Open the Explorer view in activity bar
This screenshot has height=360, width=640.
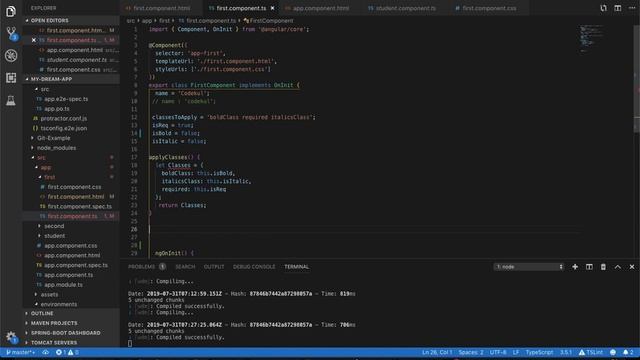tap(11, 11)
